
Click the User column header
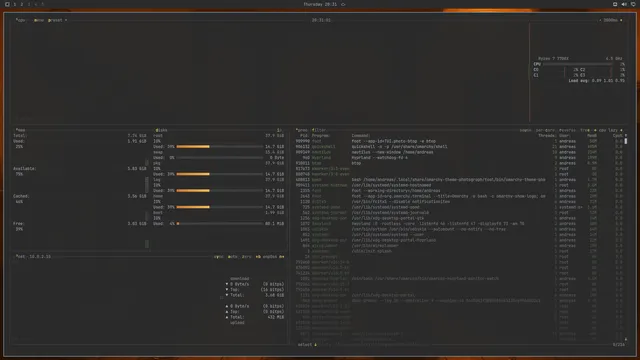tap(564, 136)
